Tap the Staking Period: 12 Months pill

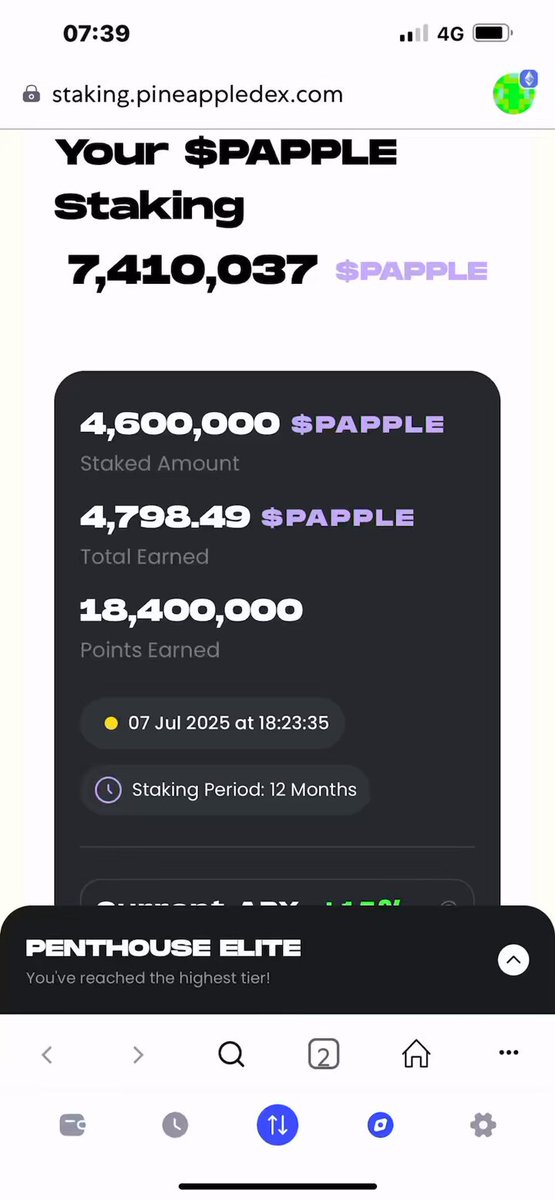(225, 790)
